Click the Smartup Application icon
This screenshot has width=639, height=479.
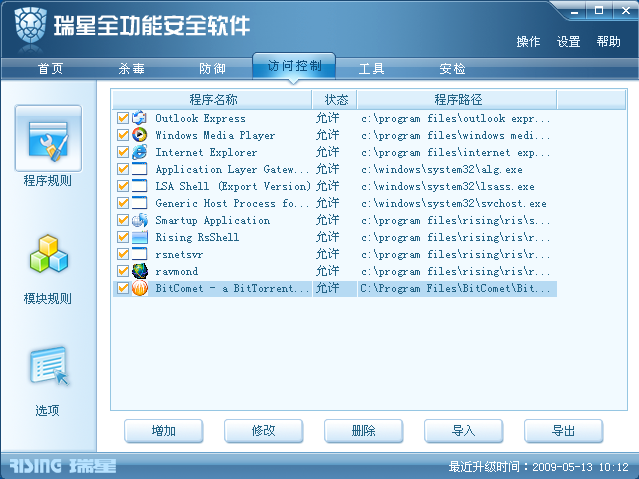(139, 220)
